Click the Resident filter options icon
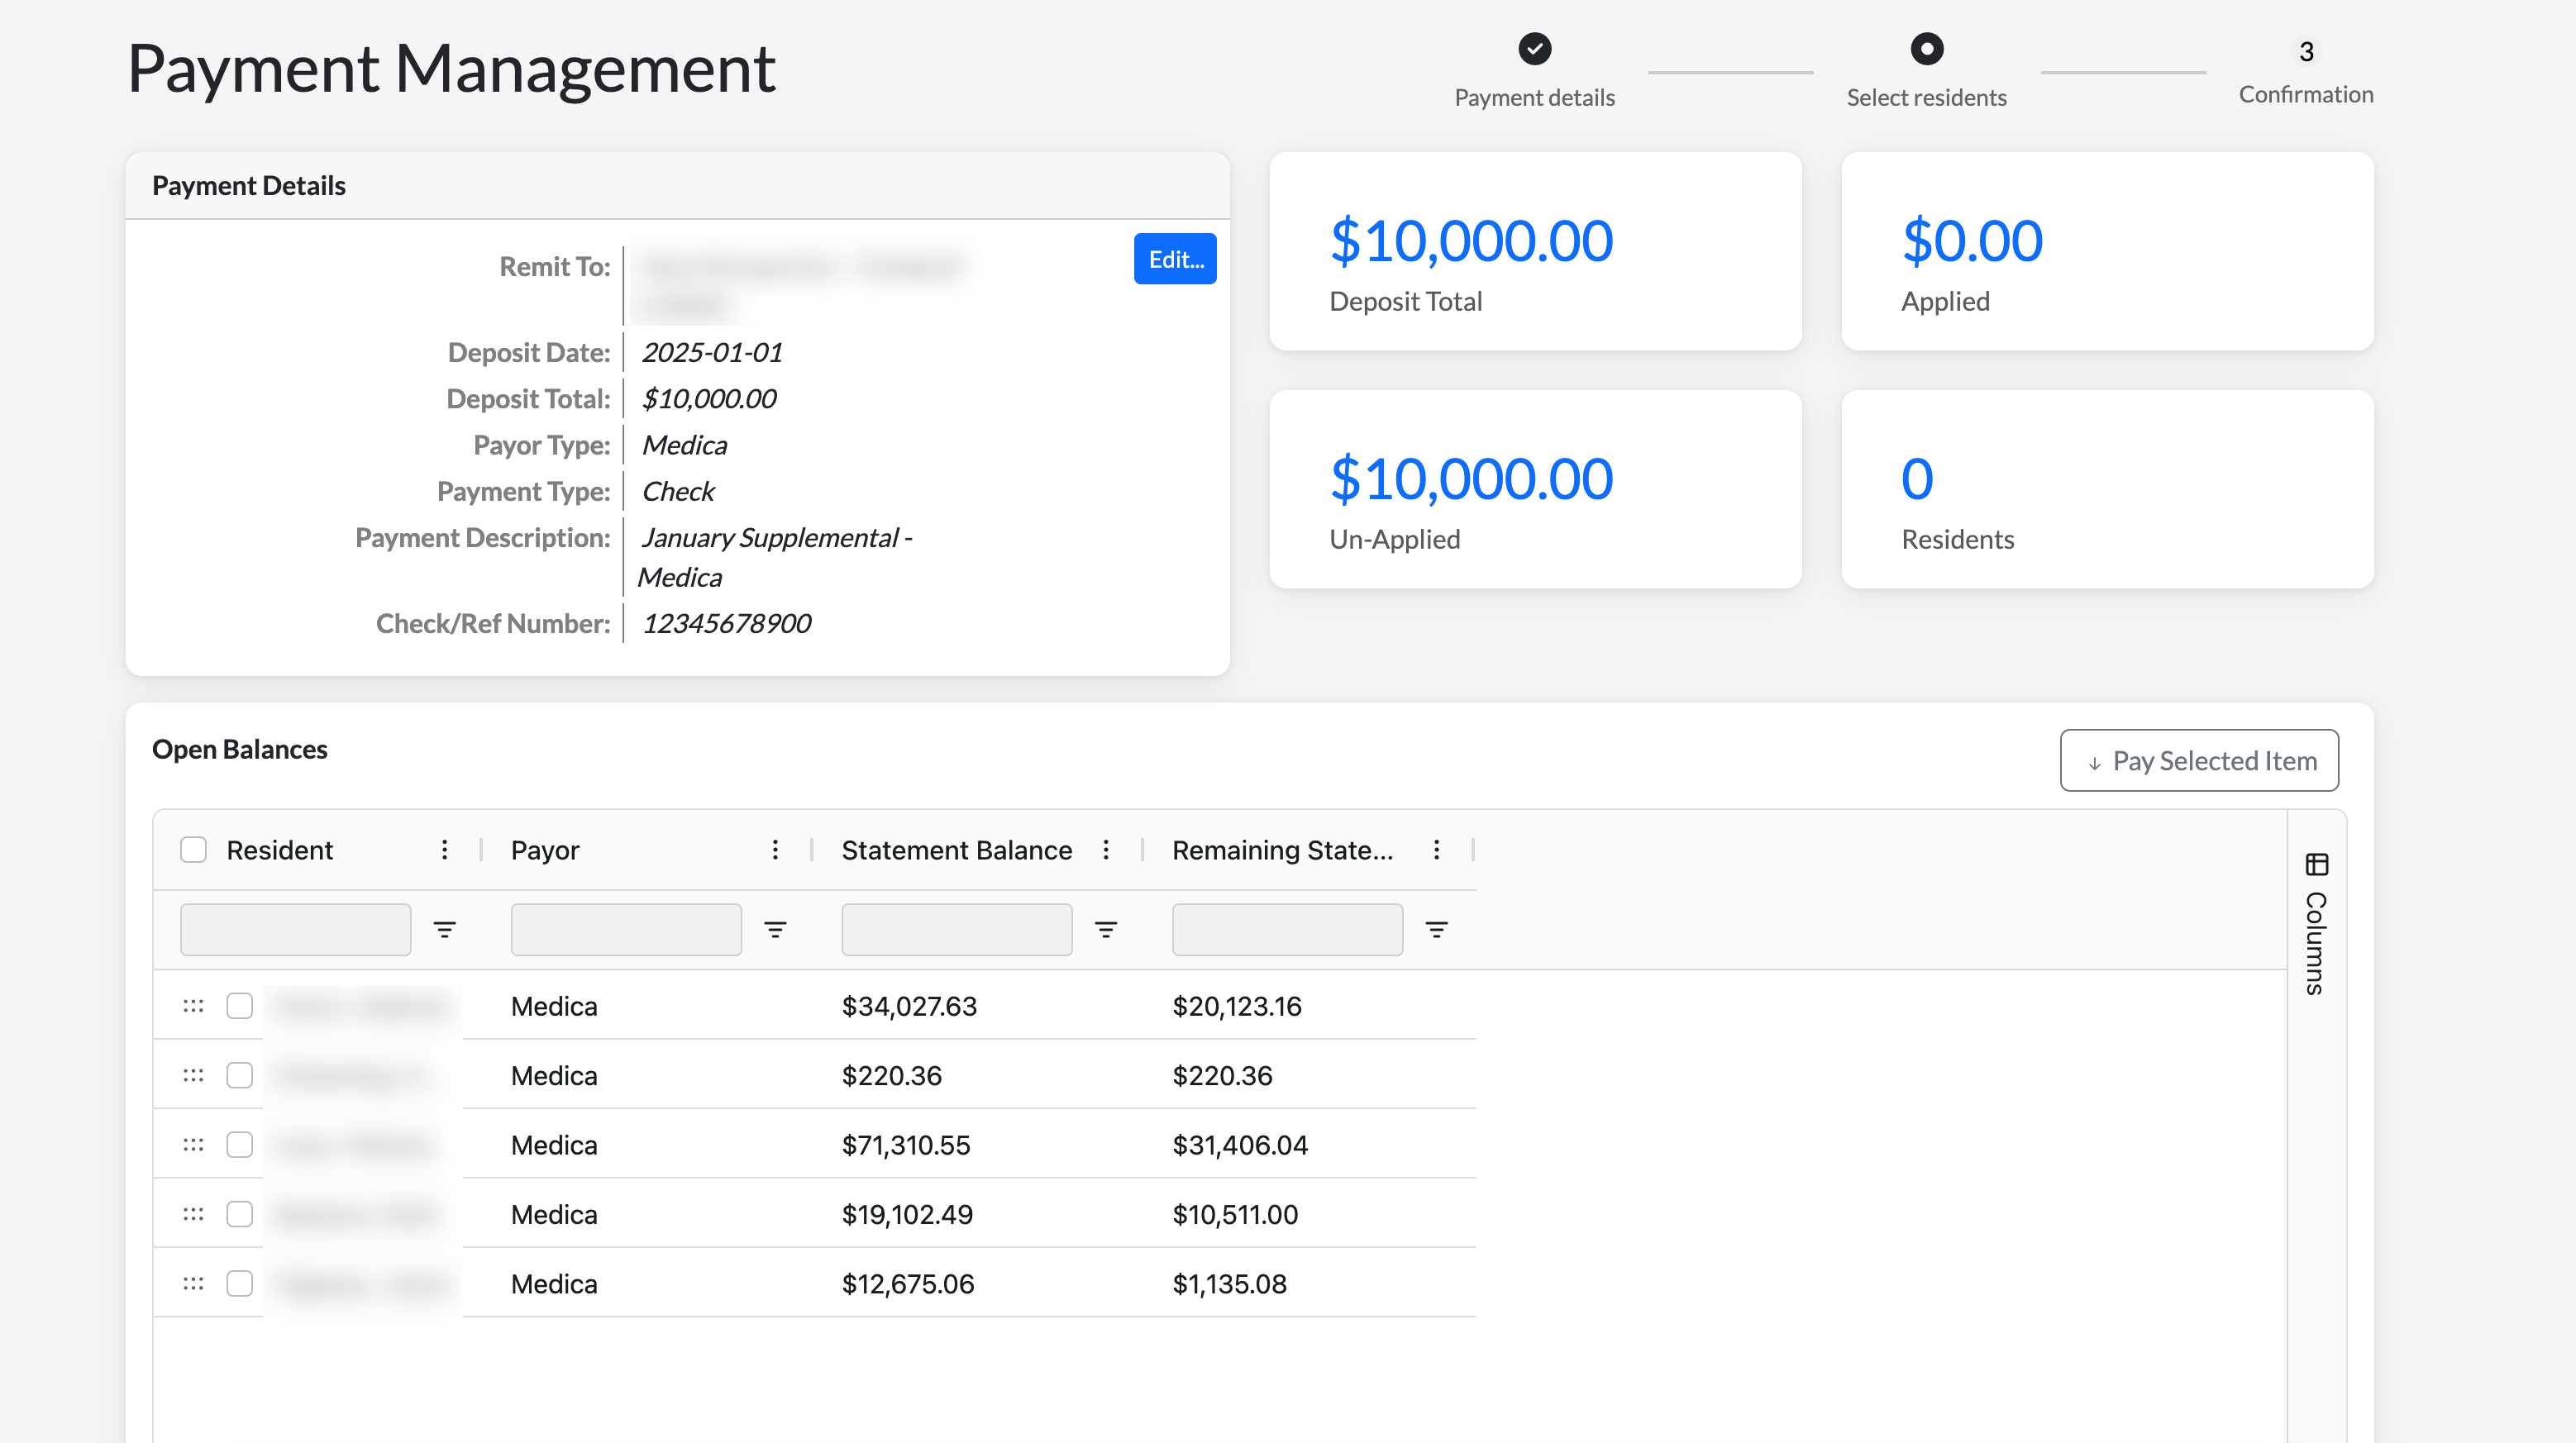2576x1443 pixels. coord(444,930)
